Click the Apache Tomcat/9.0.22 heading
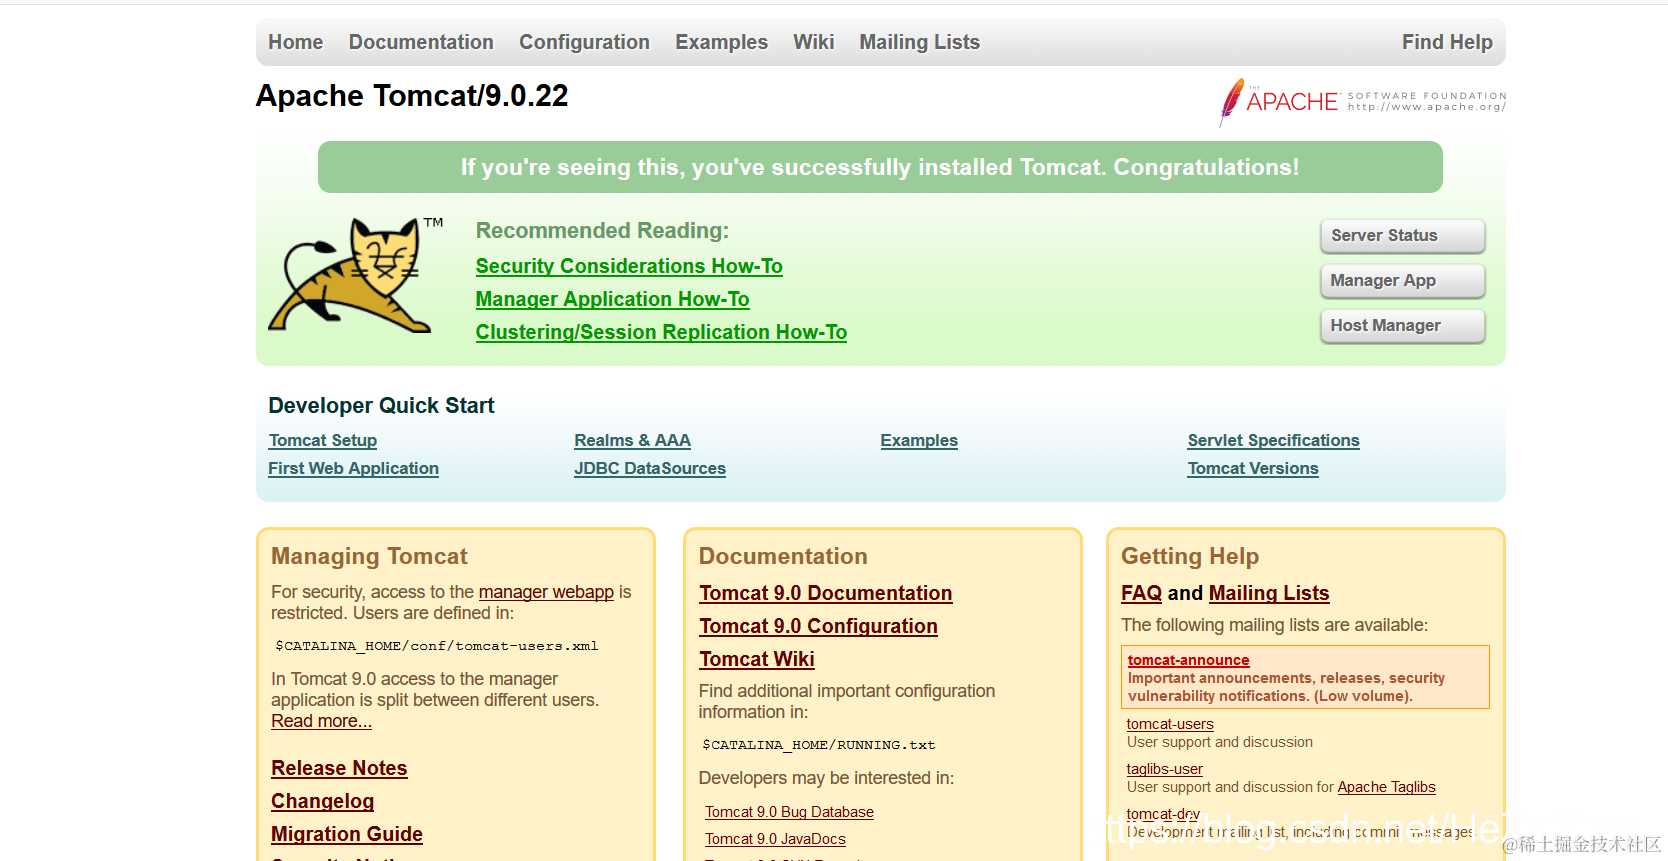The image size is (1668, 861). pos(412,96)
